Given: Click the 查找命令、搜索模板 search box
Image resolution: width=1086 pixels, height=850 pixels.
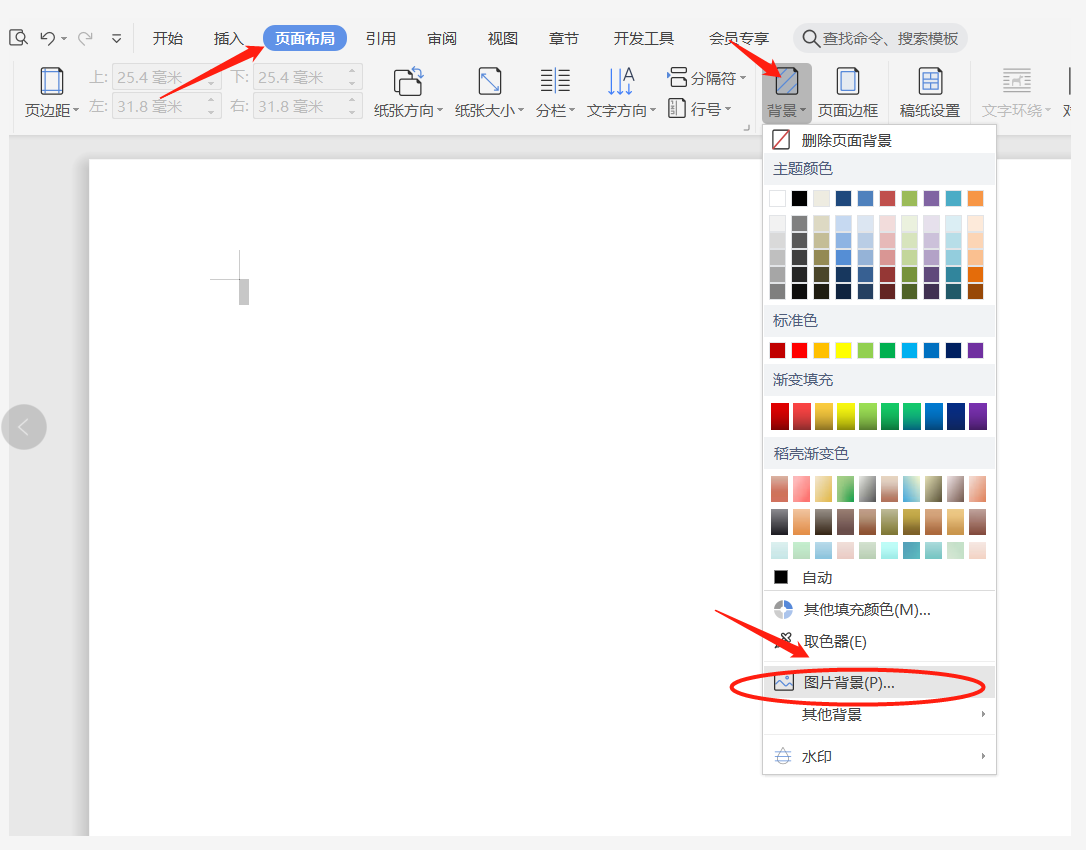Looking at the screenshot, I should click(880, 38).
